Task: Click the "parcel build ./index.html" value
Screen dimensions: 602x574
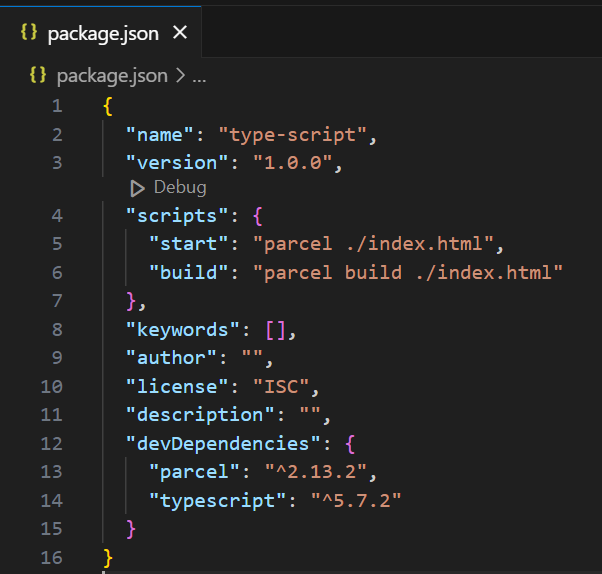Action: [x=408, y=273]
